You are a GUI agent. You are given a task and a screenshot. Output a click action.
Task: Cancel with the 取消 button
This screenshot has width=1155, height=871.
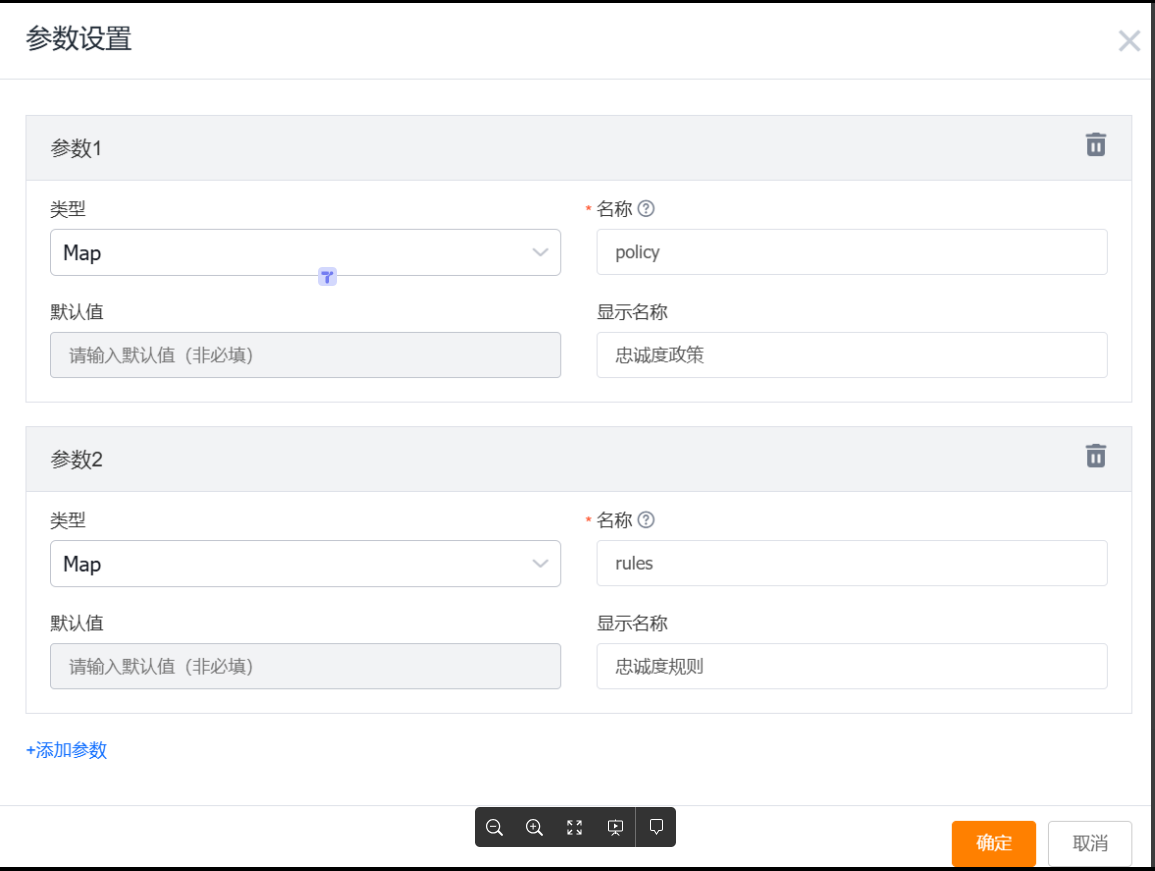tap(1089, 843)
